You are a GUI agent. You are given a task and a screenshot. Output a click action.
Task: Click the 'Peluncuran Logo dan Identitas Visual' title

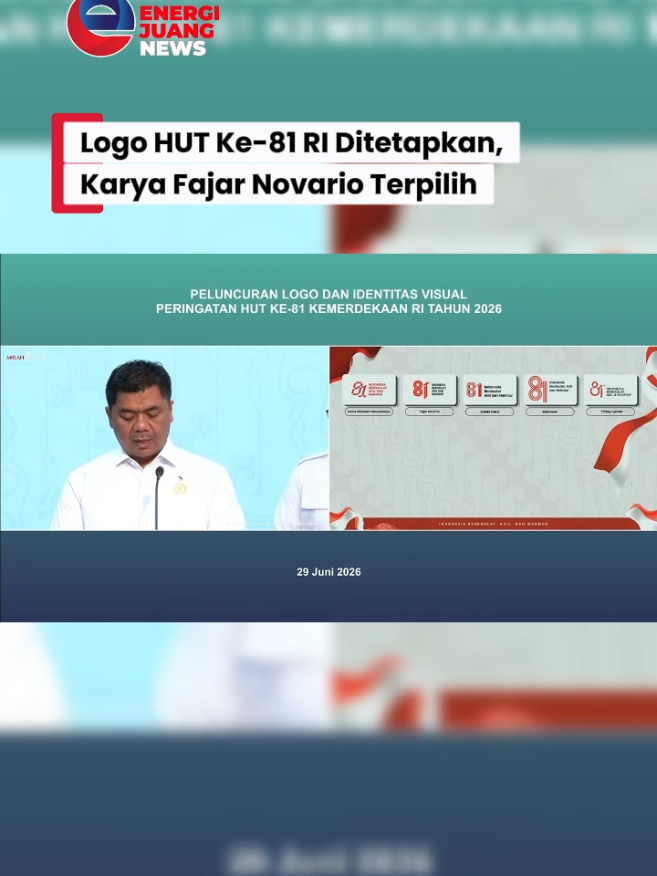tap(328, 294)
